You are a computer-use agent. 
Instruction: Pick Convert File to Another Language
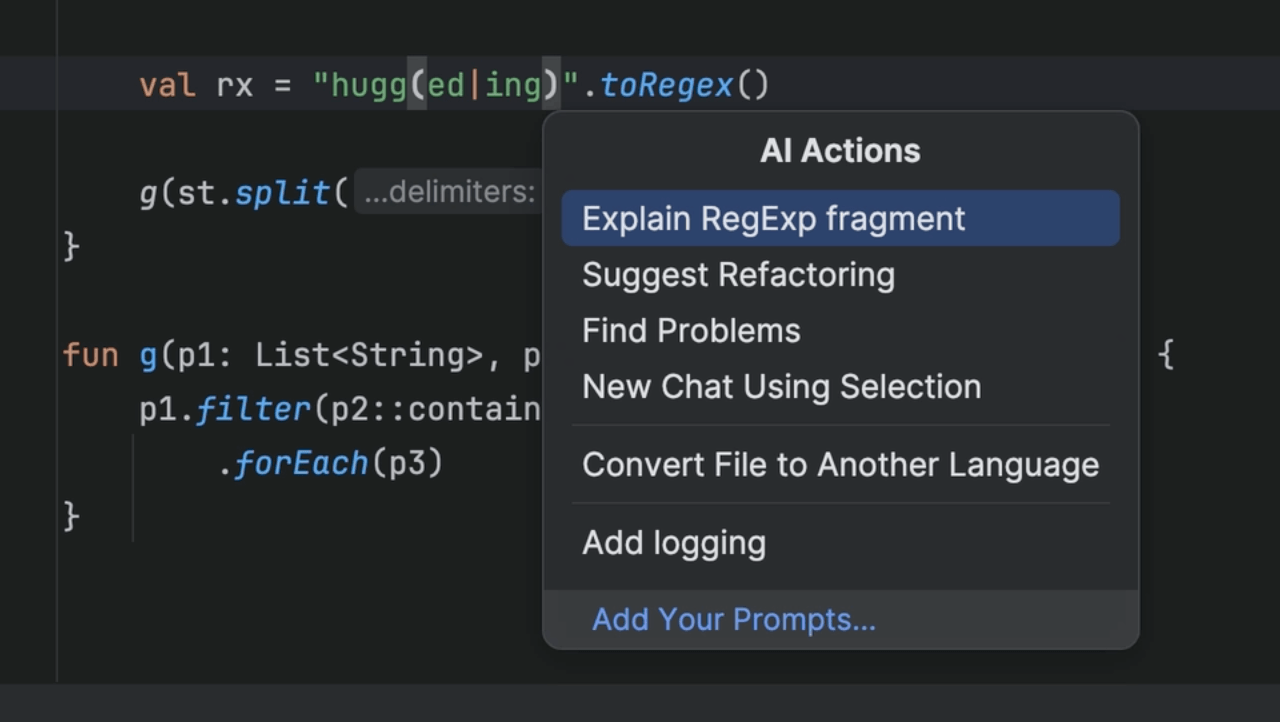coord(840,465)
